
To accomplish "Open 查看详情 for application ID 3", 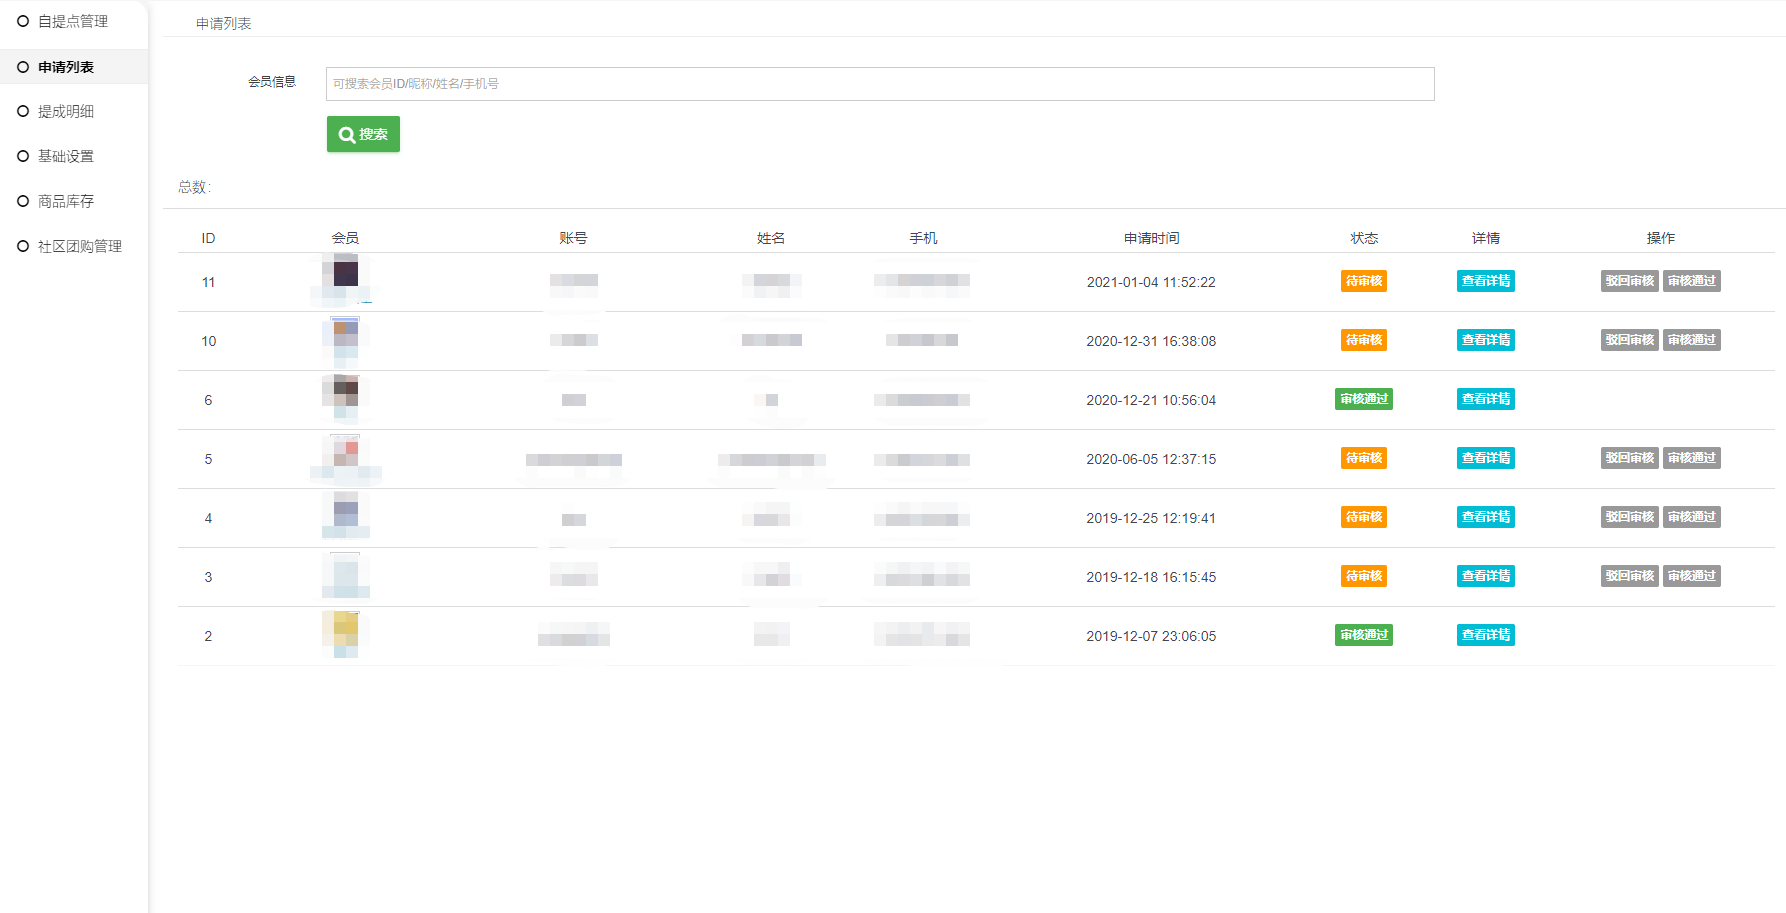I will pos(1485,576).
